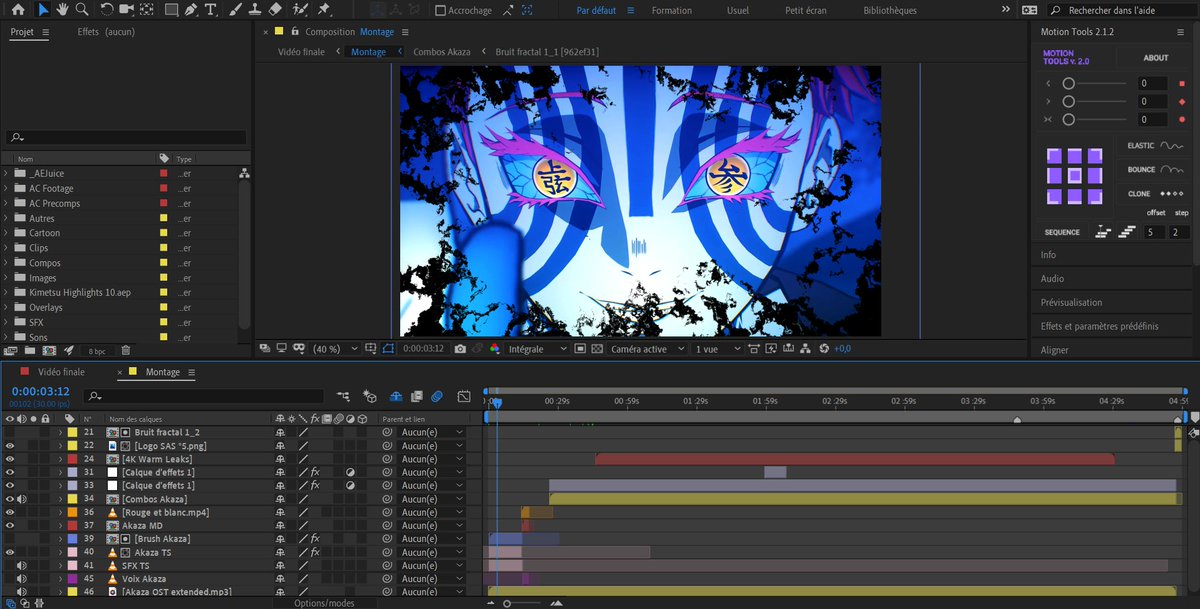Select the Rectangle shape tool

[x=172, y=10]
